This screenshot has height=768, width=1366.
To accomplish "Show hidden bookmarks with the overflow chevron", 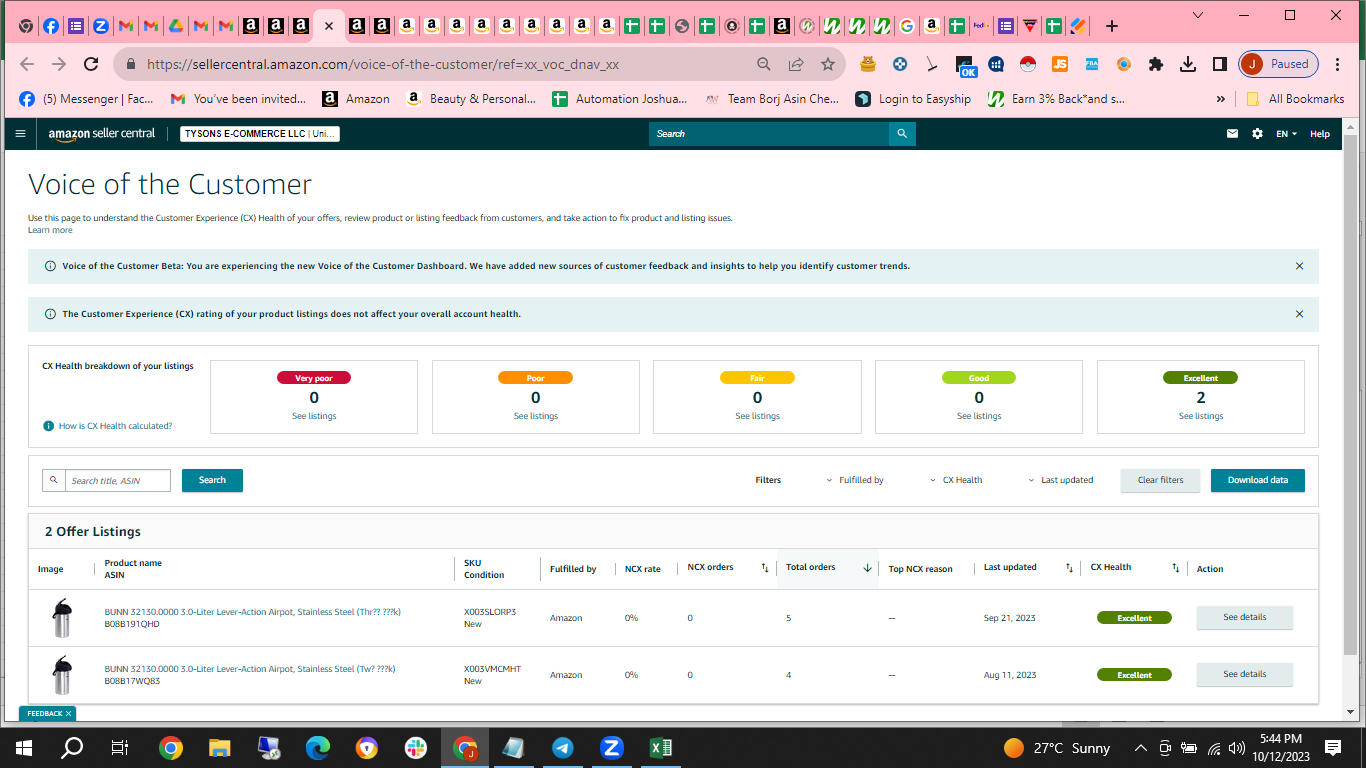I will 1220,99.
